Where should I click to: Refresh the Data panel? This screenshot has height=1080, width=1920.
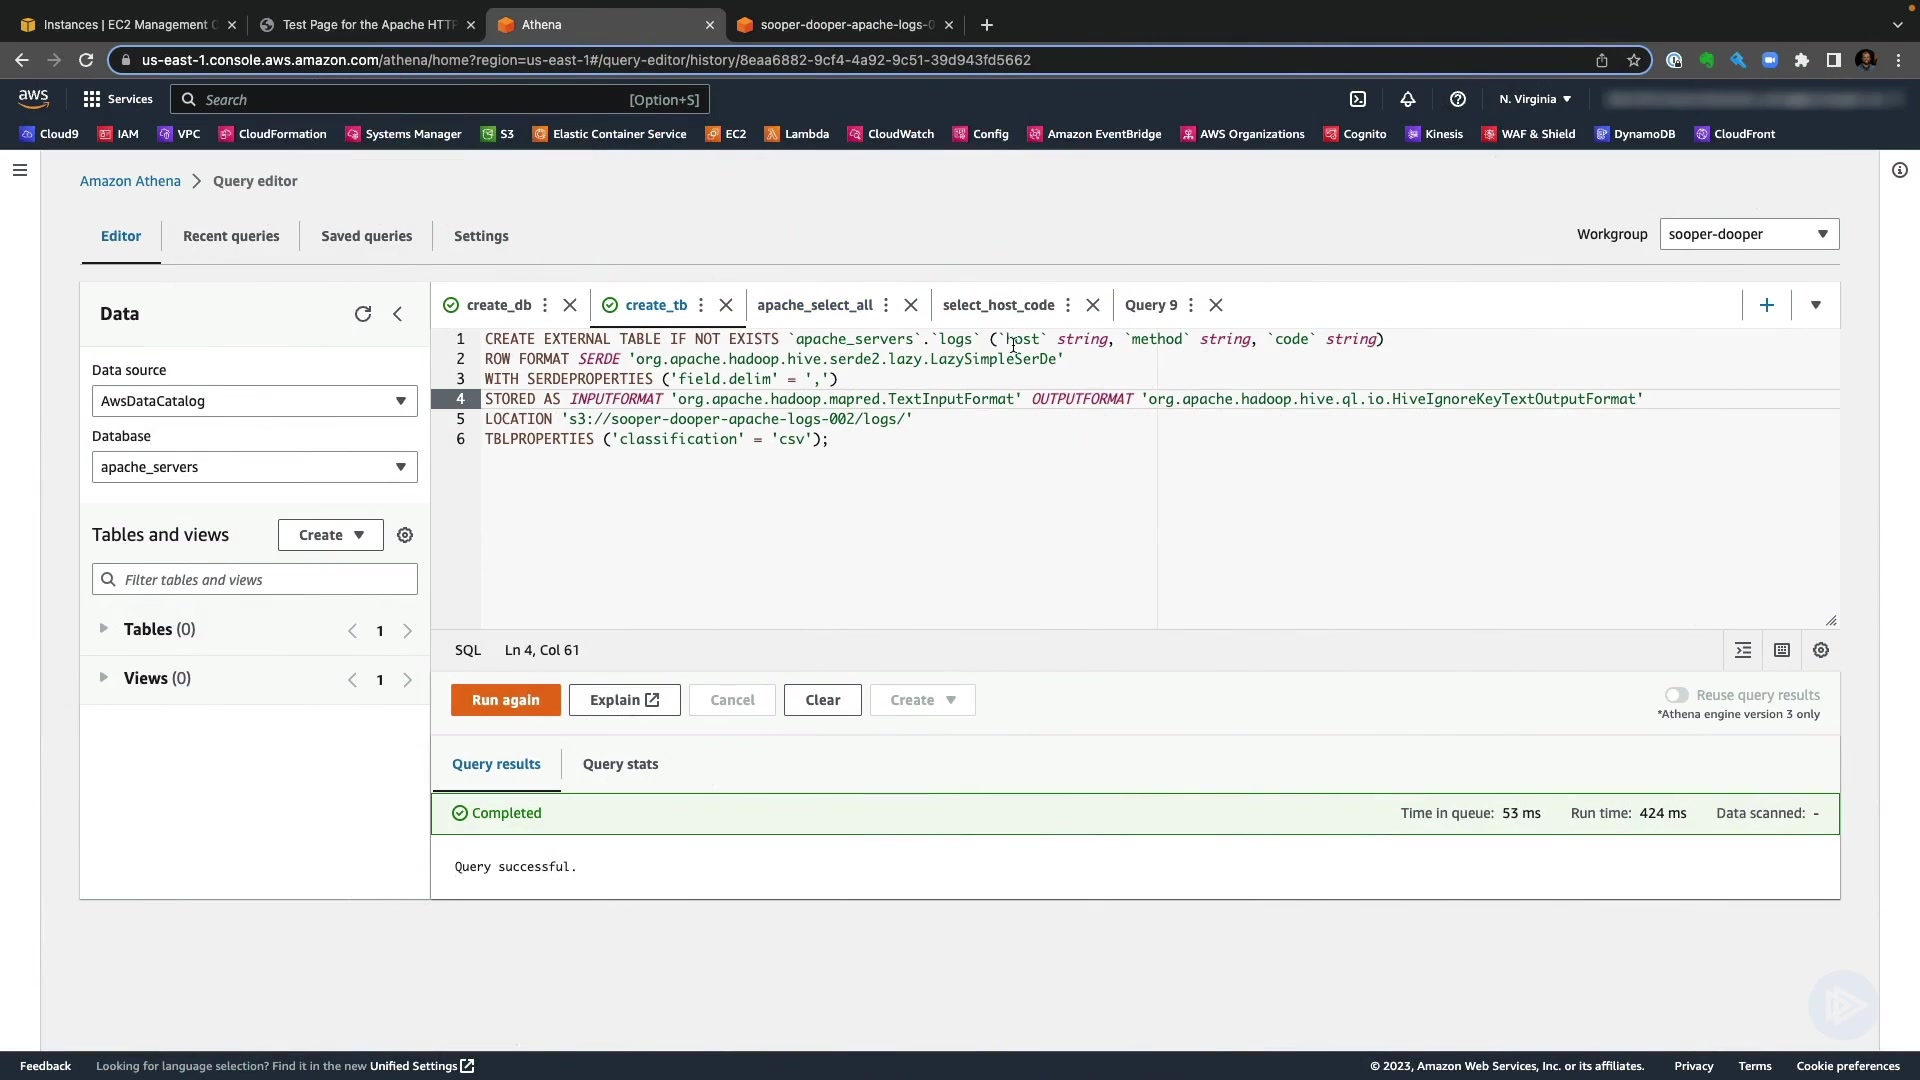click(363, 314)
